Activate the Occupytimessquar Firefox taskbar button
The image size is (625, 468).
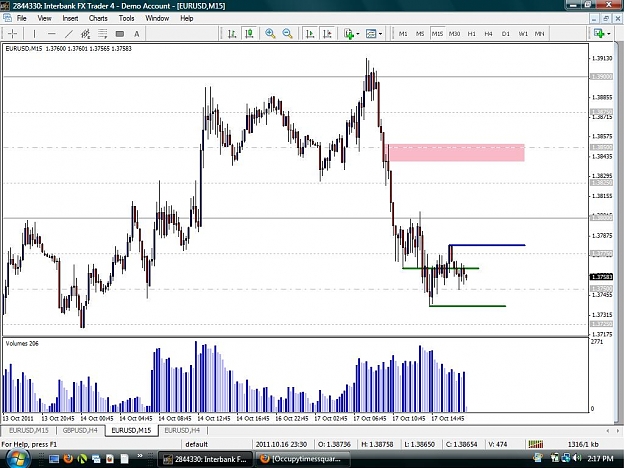click(303, 459)
